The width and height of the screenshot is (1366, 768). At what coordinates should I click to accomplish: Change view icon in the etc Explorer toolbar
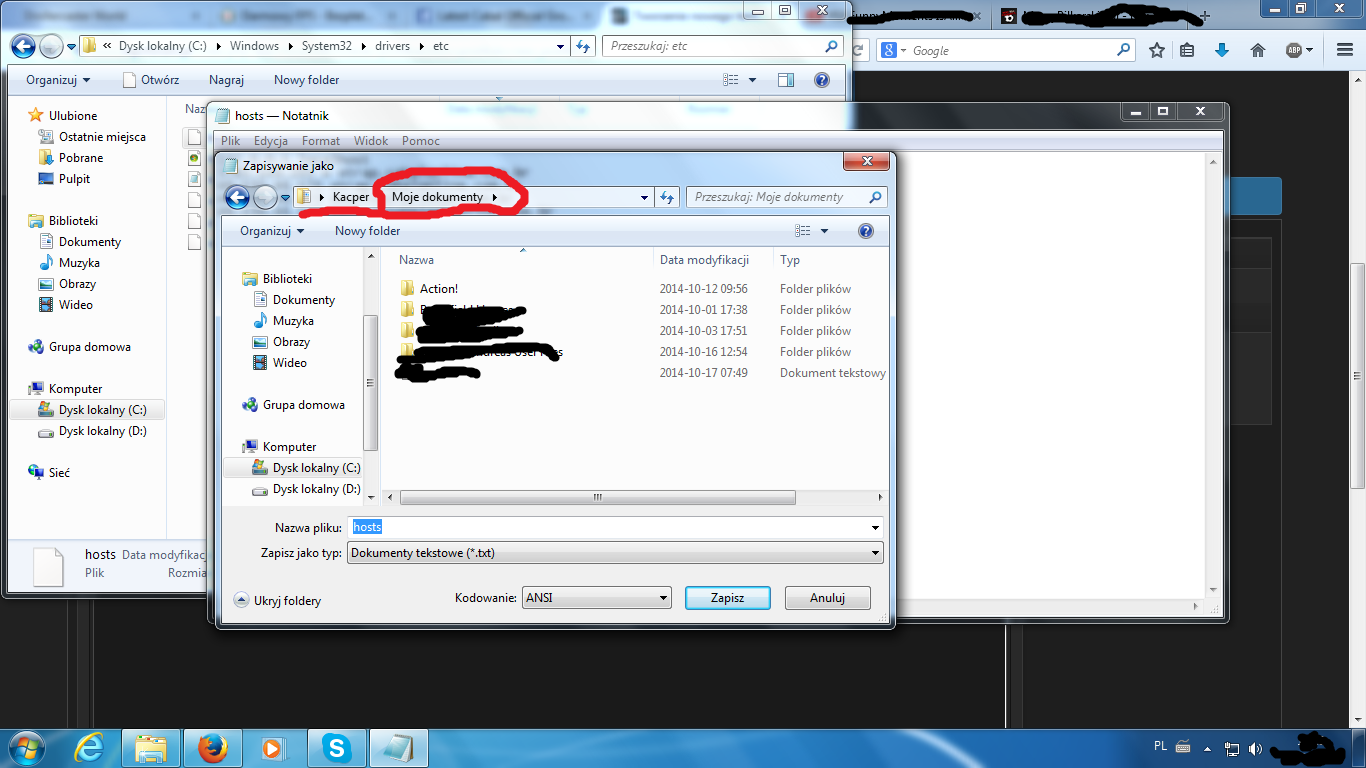[731, 80]
